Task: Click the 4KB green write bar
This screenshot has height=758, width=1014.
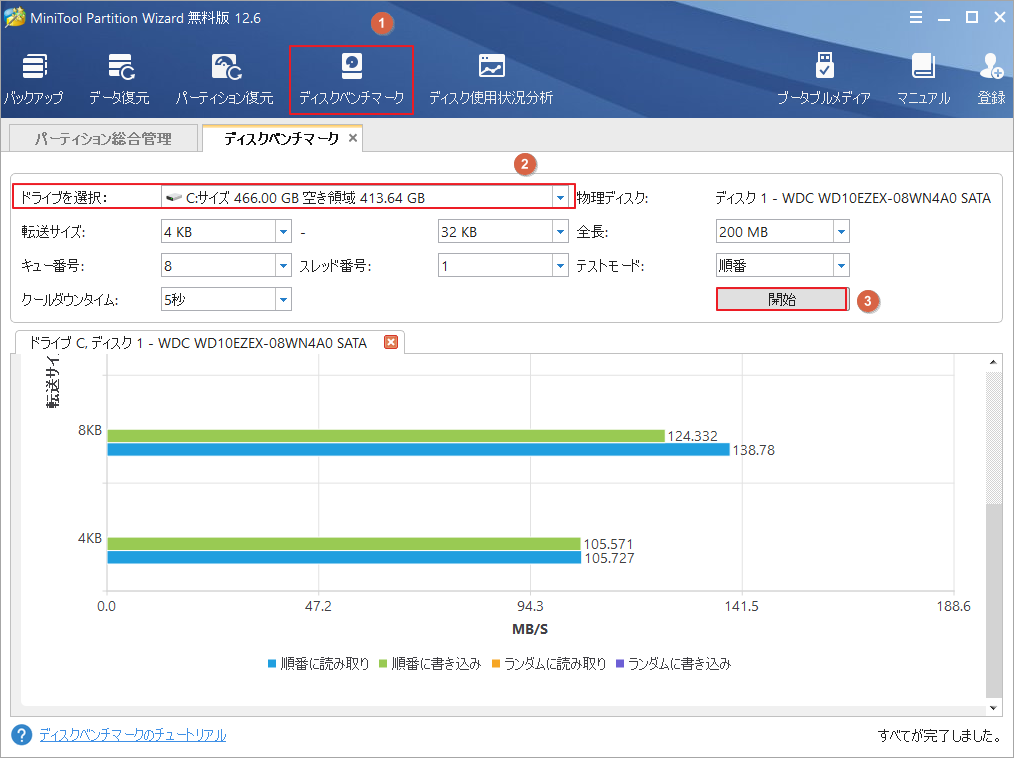Action: (344, 544)
